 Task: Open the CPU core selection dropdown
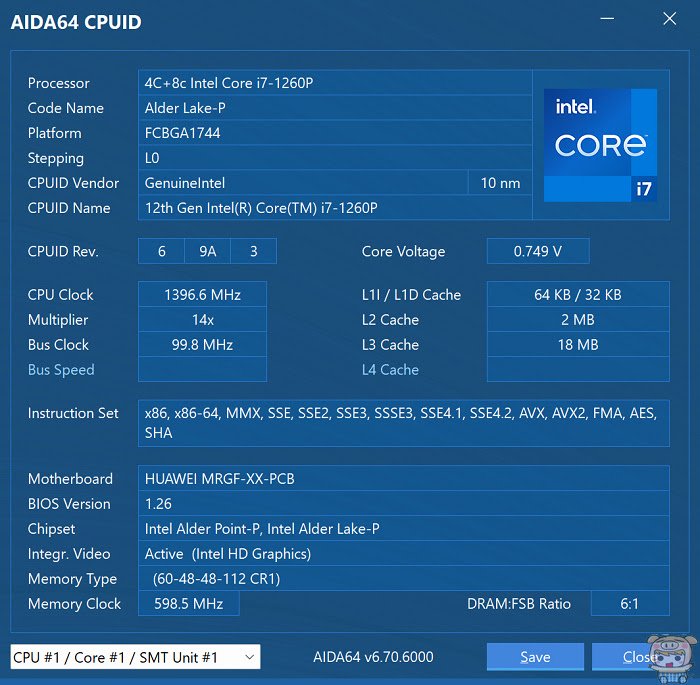(x=135, y=657)
